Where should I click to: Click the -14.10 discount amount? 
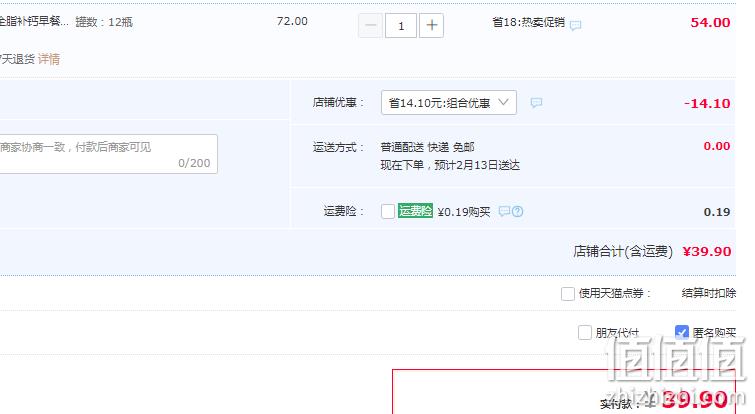pos(707,104)
